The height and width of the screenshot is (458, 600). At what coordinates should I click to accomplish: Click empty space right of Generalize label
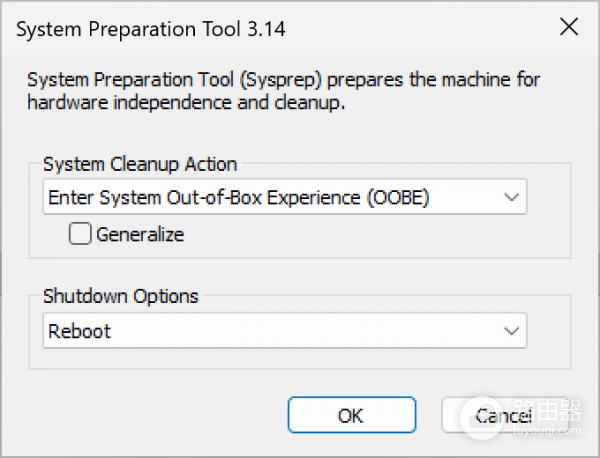coord(350,235)
